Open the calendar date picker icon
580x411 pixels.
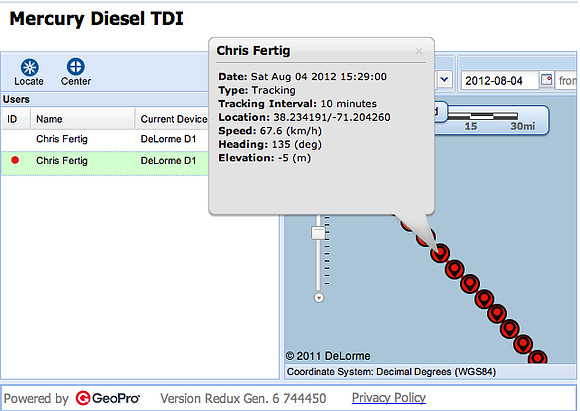point(546,80)
